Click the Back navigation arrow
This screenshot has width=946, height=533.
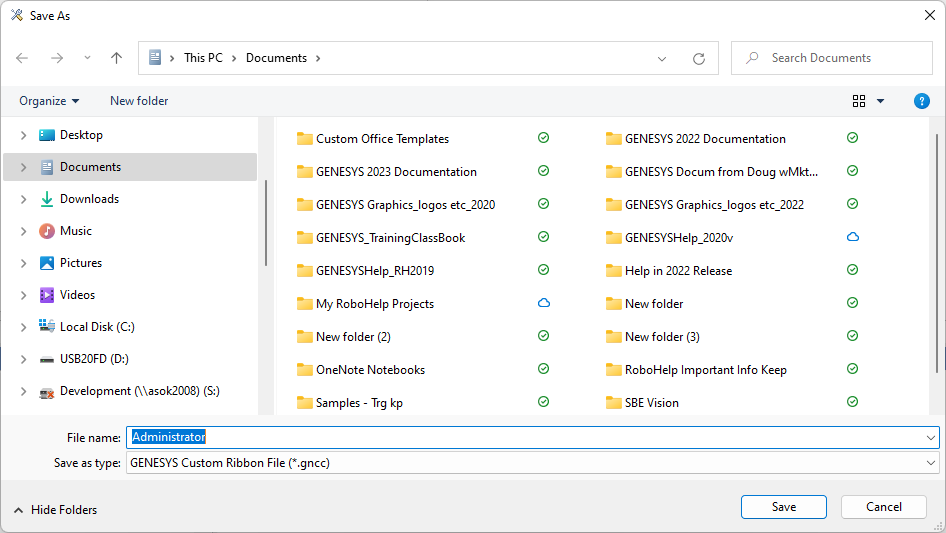coord(22,58)
